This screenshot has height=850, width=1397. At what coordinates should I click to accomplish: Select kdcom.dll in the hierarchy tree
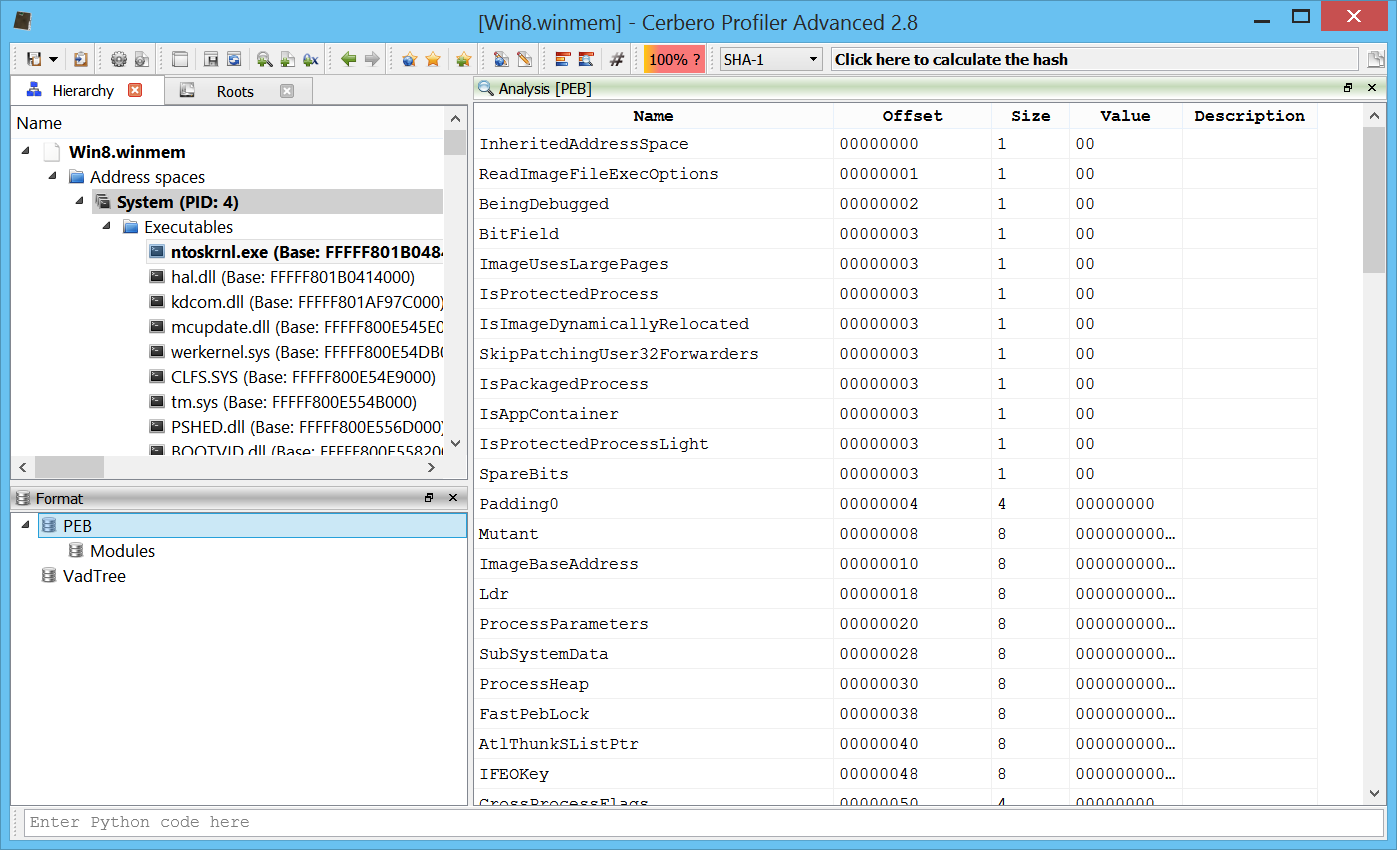307,302
